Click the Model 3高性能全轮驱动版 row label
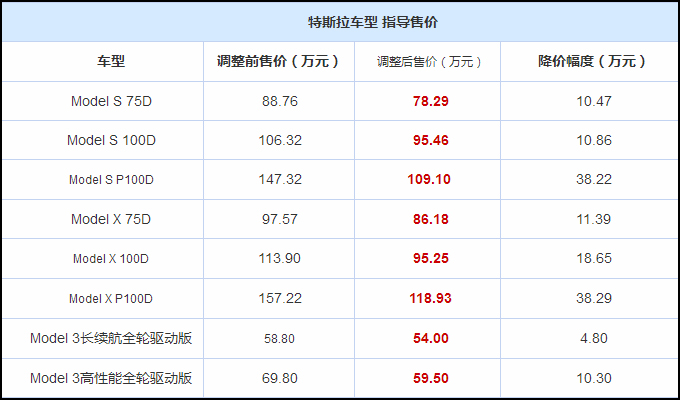The image size is (680, 400). (111, 378)
